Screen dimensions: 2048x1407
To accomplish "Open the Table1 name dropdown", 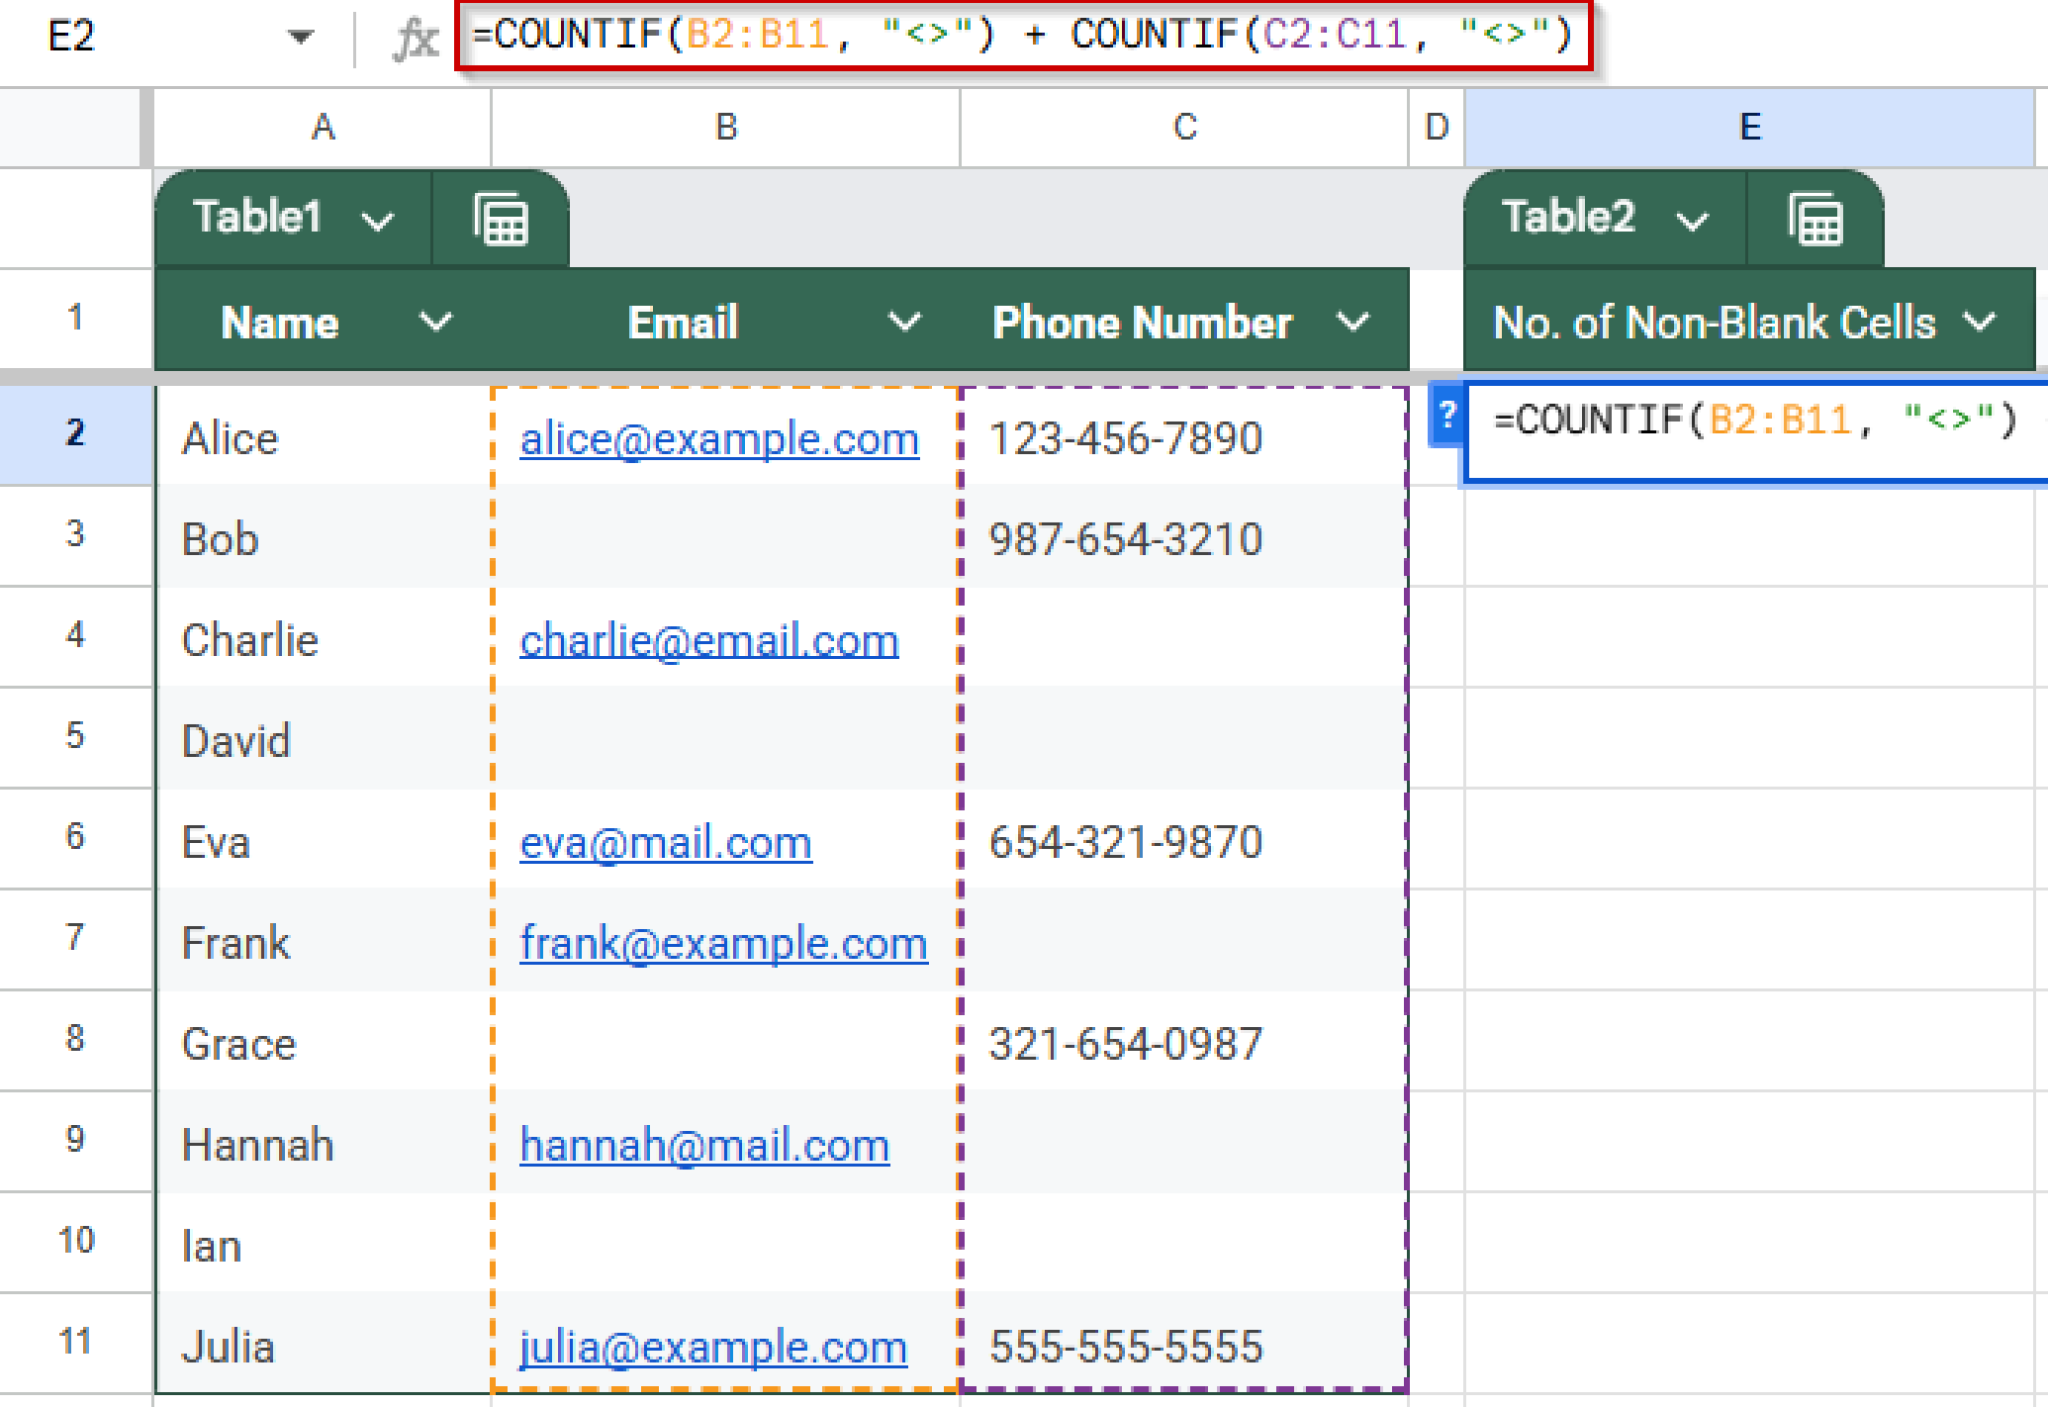I will click(375, 220).
